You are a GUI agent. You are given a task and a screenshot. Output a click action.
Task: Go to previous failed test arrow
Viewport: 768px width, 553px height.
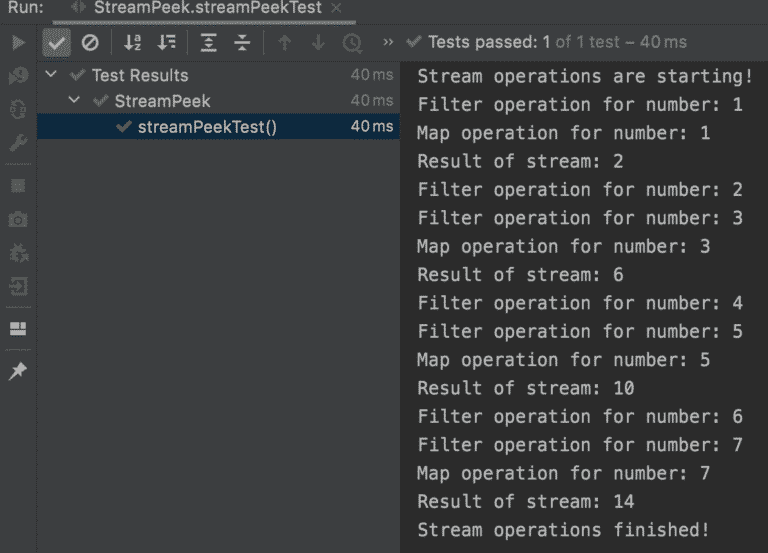pos(284,43)
